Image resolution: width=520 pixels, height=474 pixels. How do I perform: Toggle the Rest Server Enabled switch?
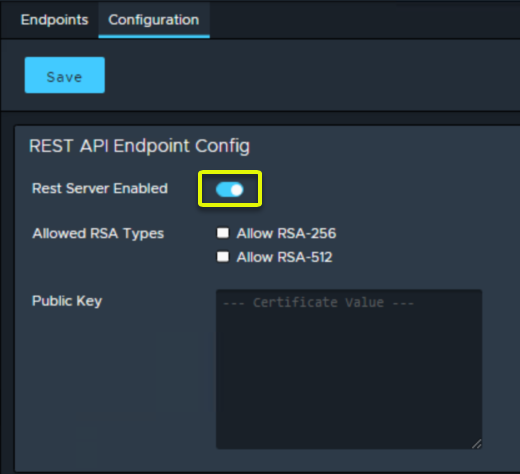click(230, 189)
